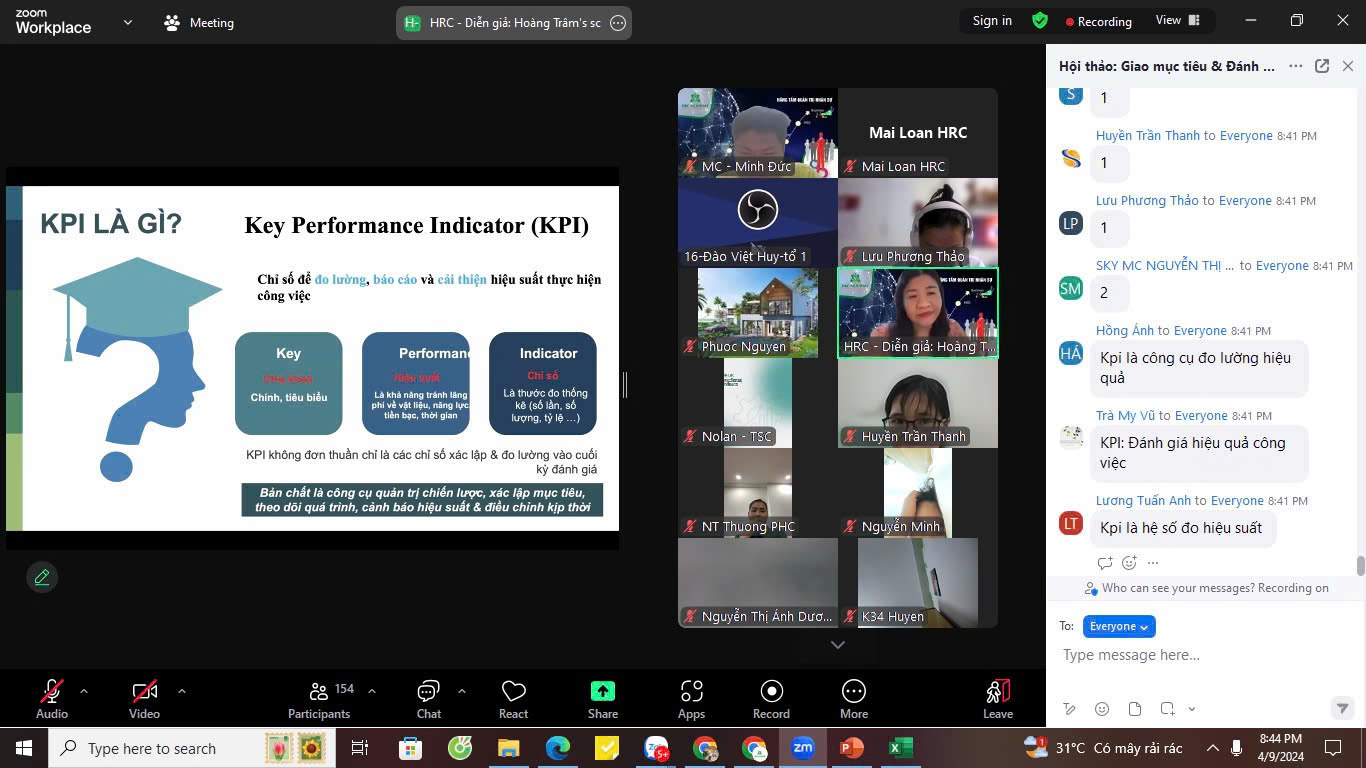The height and width of the screenshot is (768, 1366).
Task: Pop out the chat window
Action: point(1322,66)
